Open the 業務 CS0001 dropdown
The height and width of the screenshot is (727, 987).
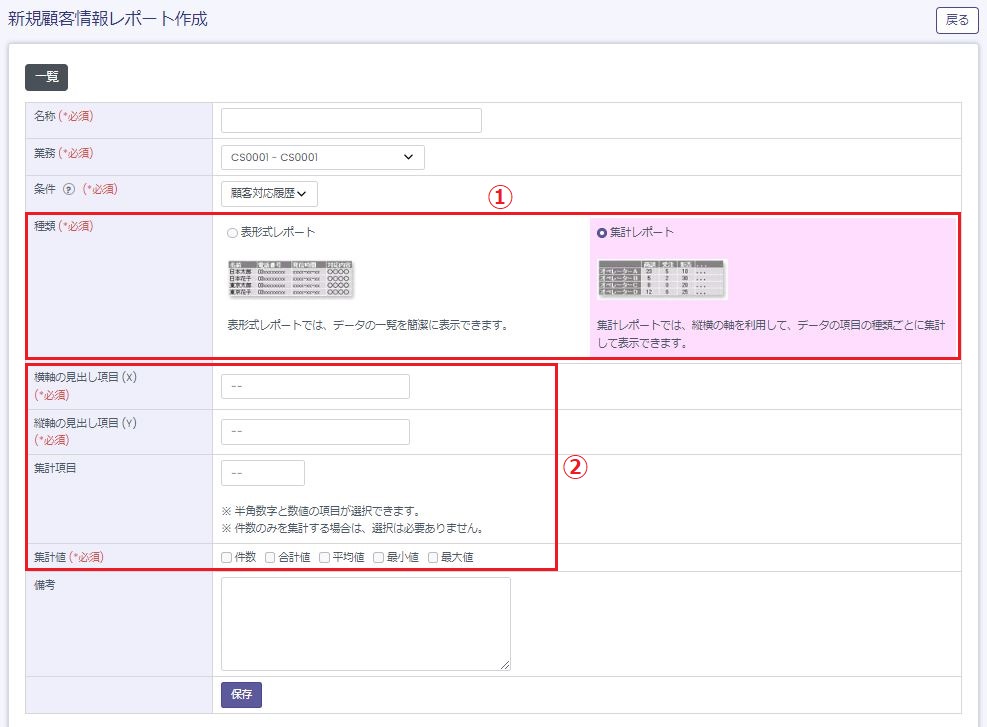322,157
